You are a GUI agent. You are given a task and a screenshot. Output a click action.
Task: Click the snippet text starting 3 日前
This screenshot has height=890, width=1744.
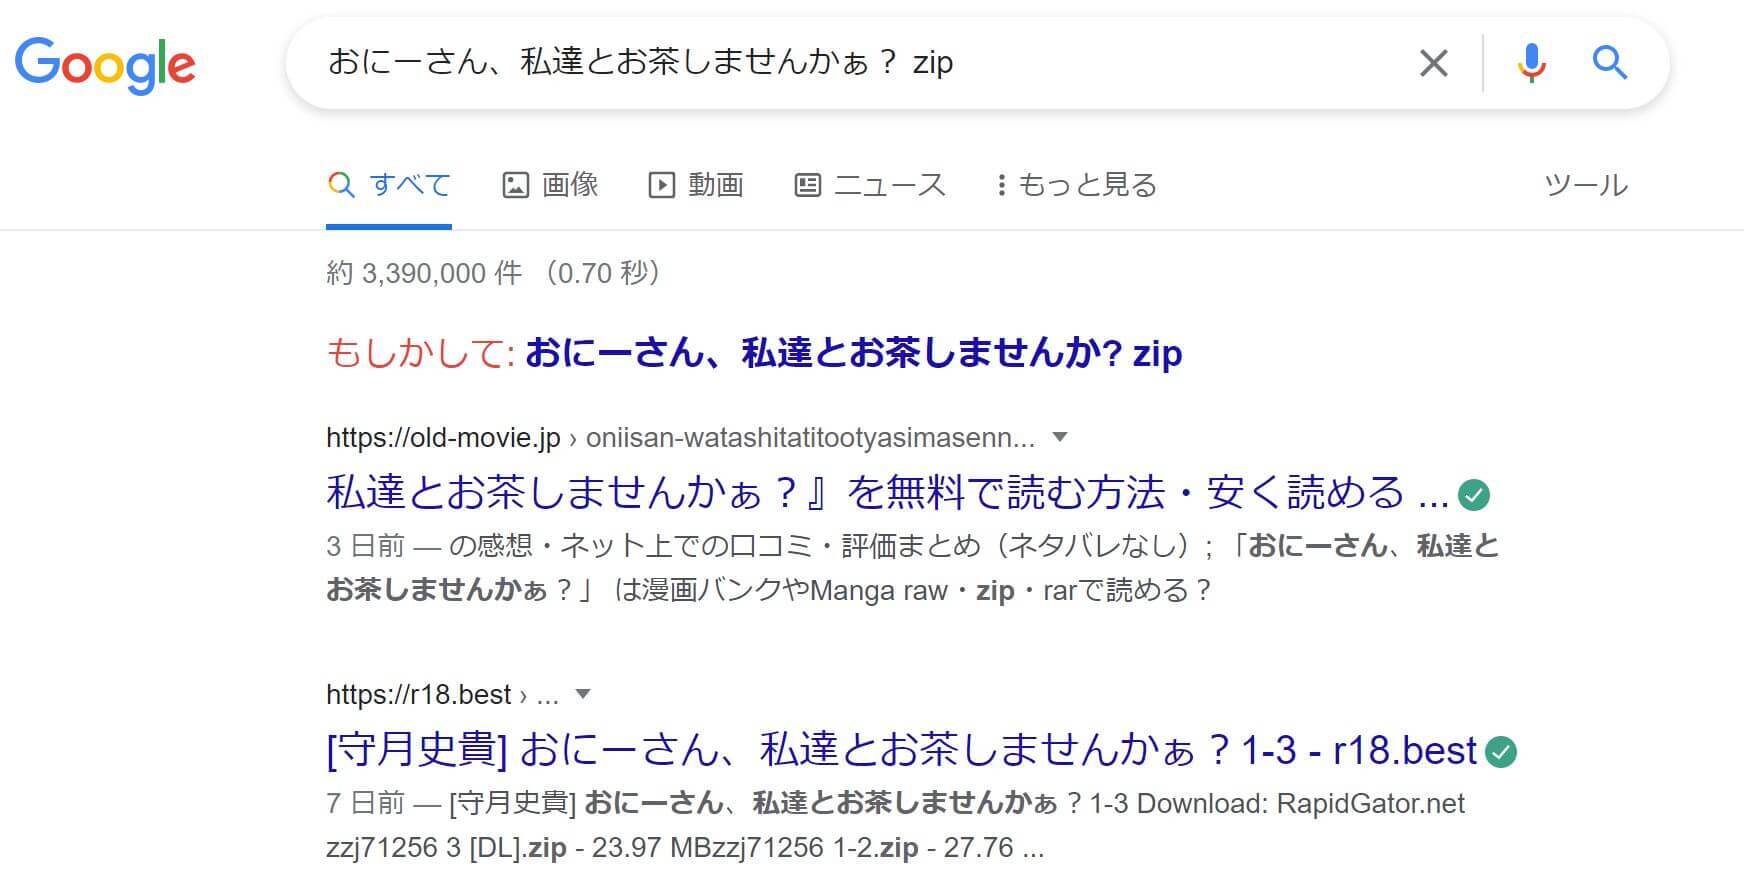pyautogui.click(x=913, y=568)
